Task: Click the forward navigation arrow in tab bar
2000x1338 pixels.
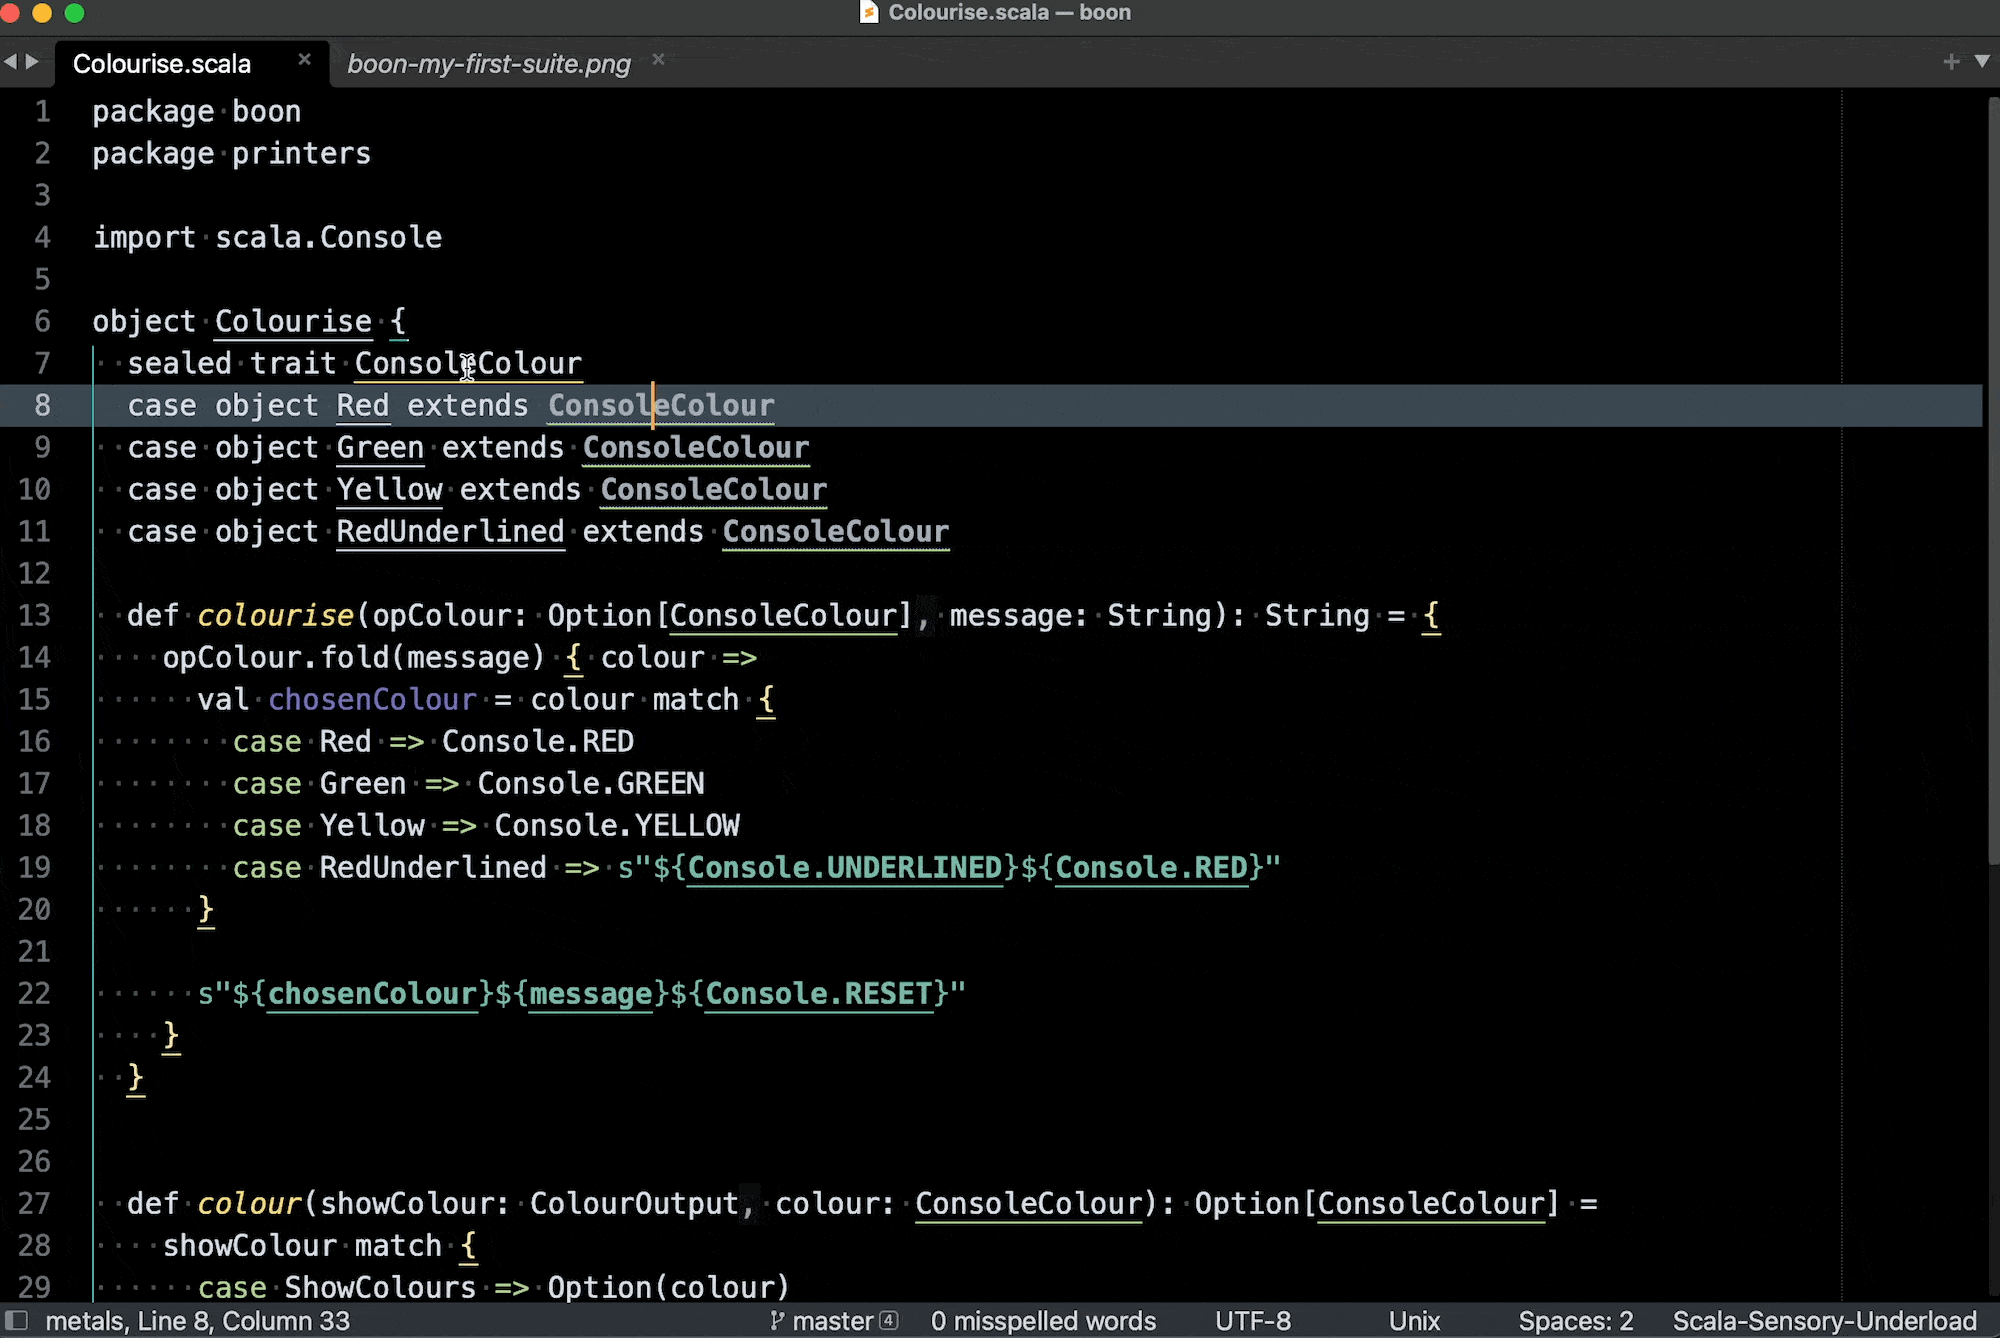Action: click(x=32, y=62)
